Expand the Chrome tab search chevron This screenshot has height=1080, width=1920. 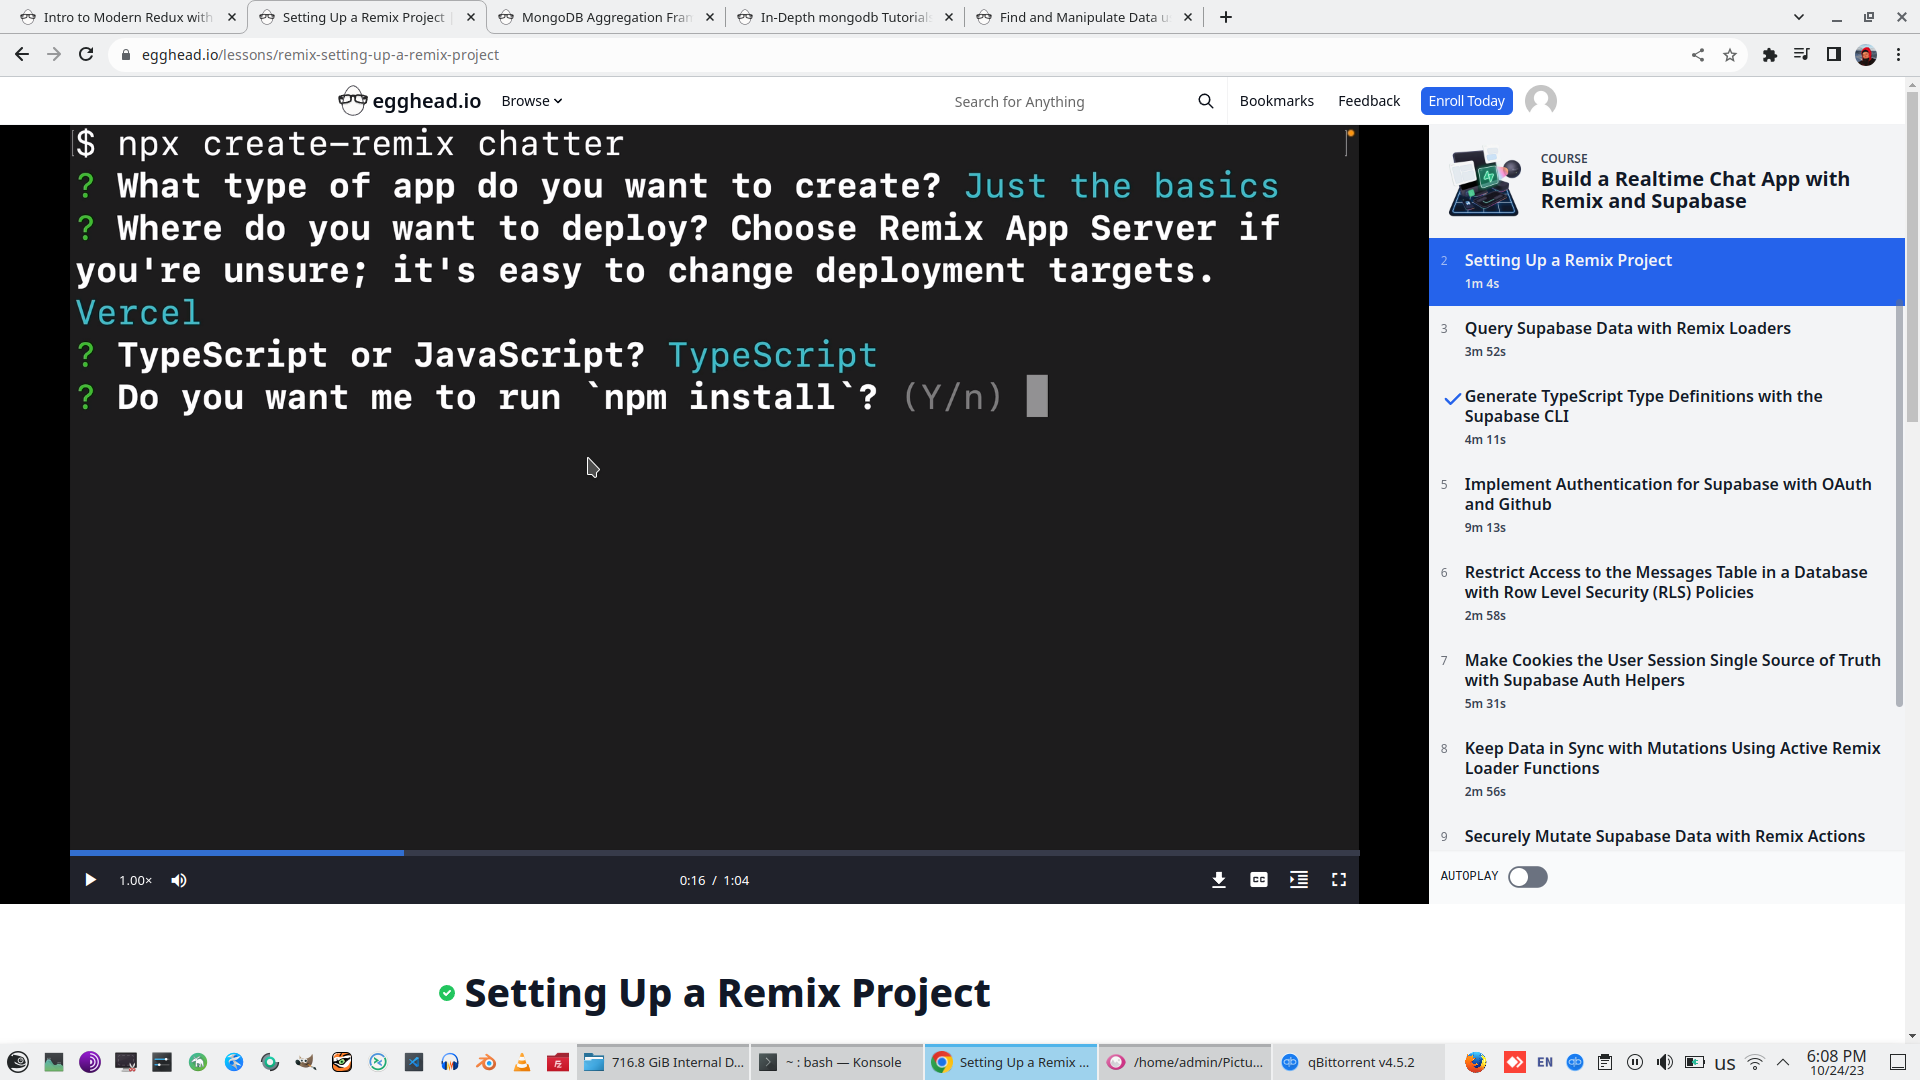[x=1798, y=17]
